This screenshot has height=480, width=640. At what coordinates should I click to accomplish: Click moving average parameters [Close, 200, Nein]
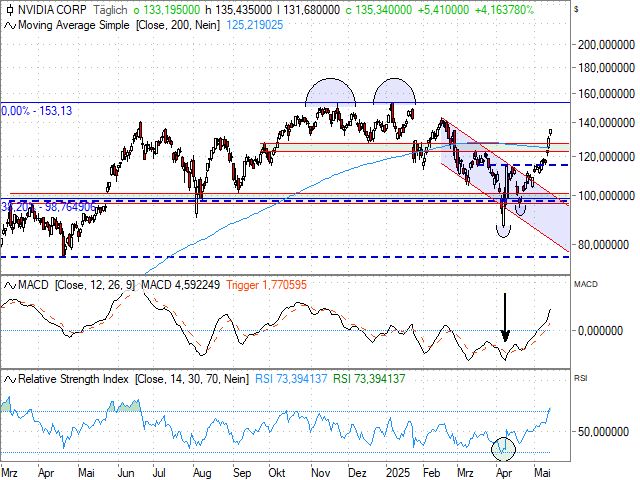(x=178, y=25)
